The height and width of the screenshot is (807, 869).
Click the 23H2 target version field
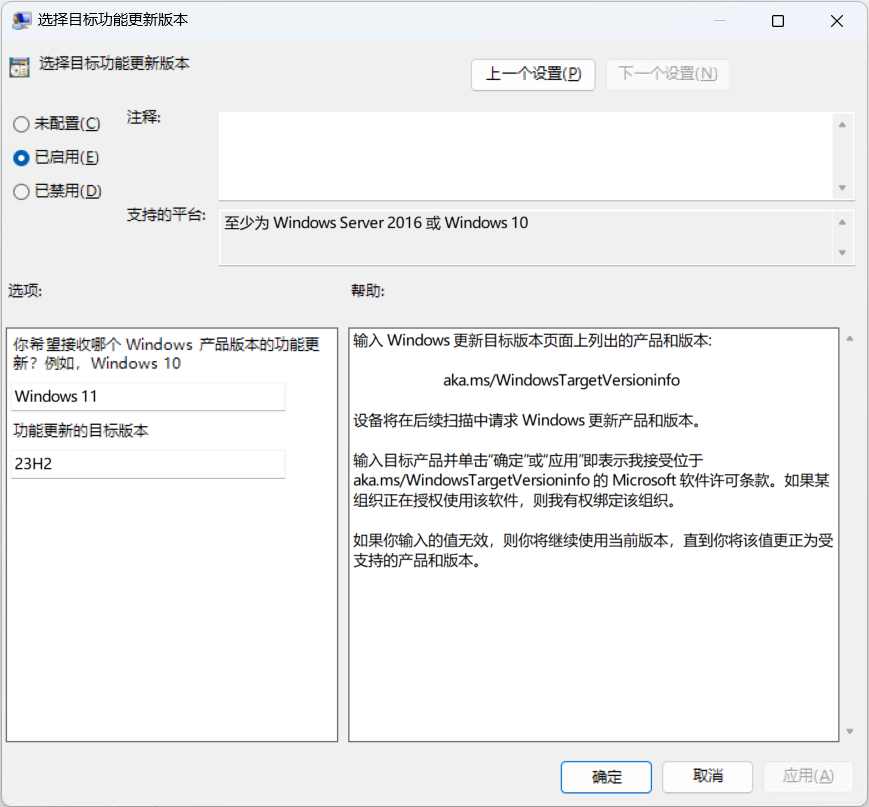point(148,464)
